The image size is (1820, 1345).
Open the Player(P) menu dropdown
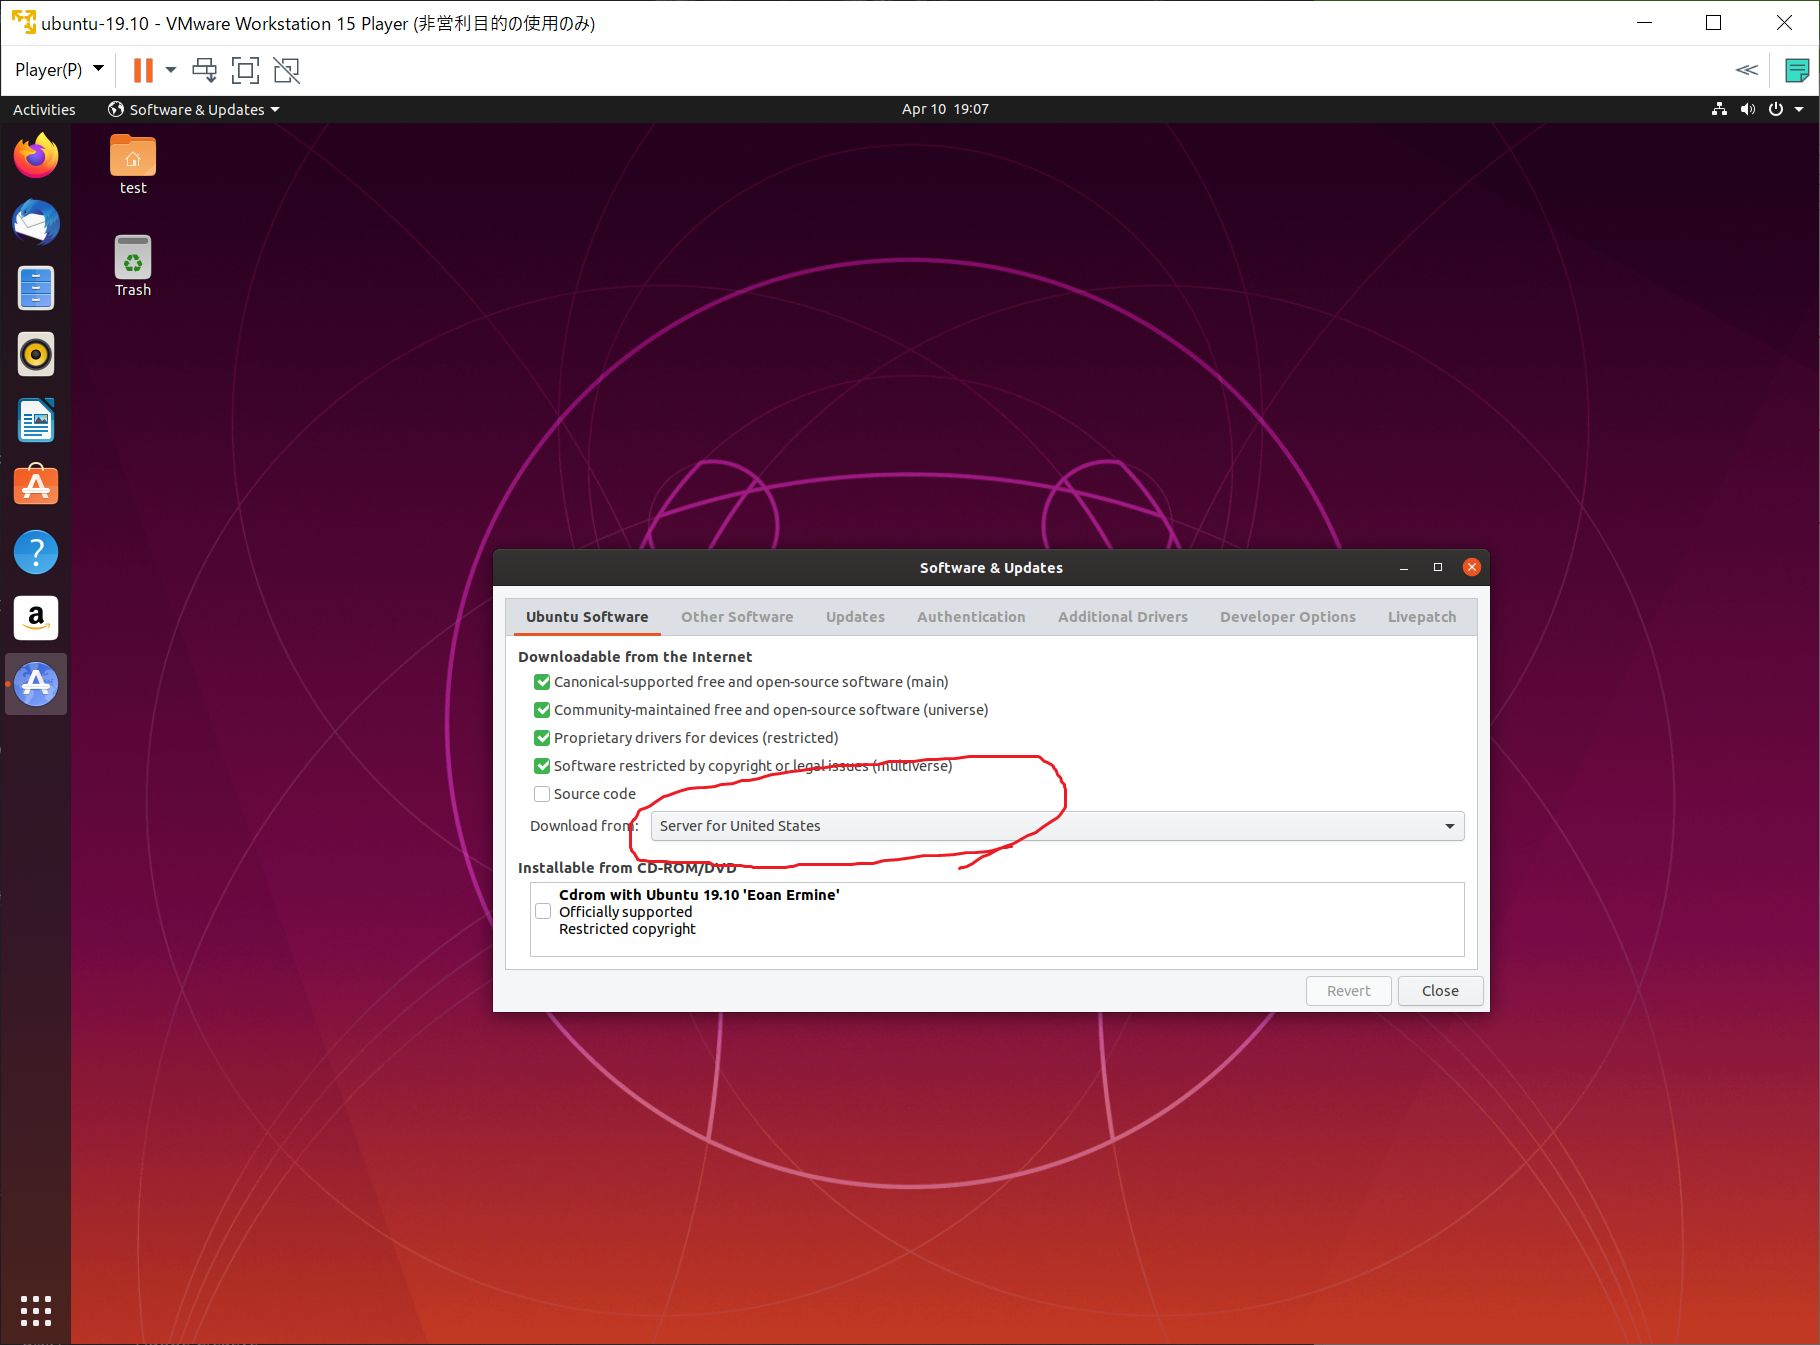tap(59, 70)
